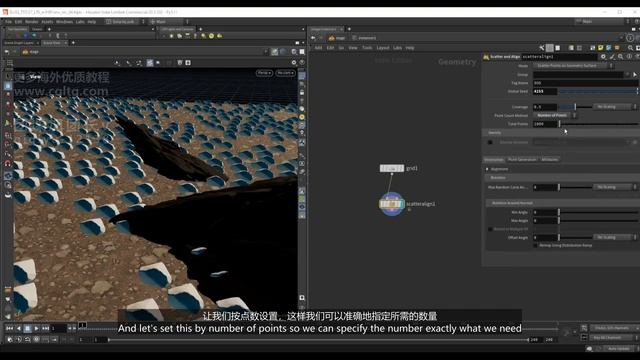Open the Assets menu

47,22
